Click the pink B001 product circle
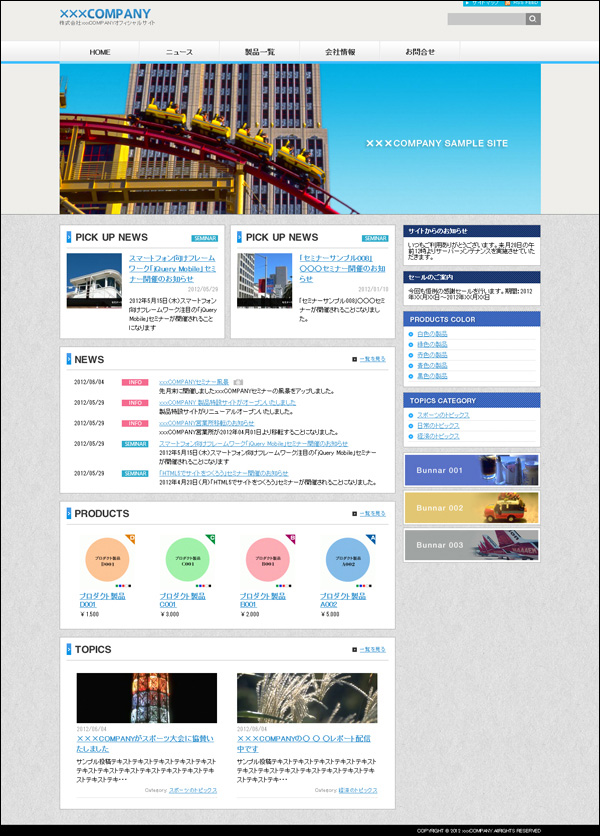Image resolution: width=600 pixels, height=836 pixels. point(268,560)
